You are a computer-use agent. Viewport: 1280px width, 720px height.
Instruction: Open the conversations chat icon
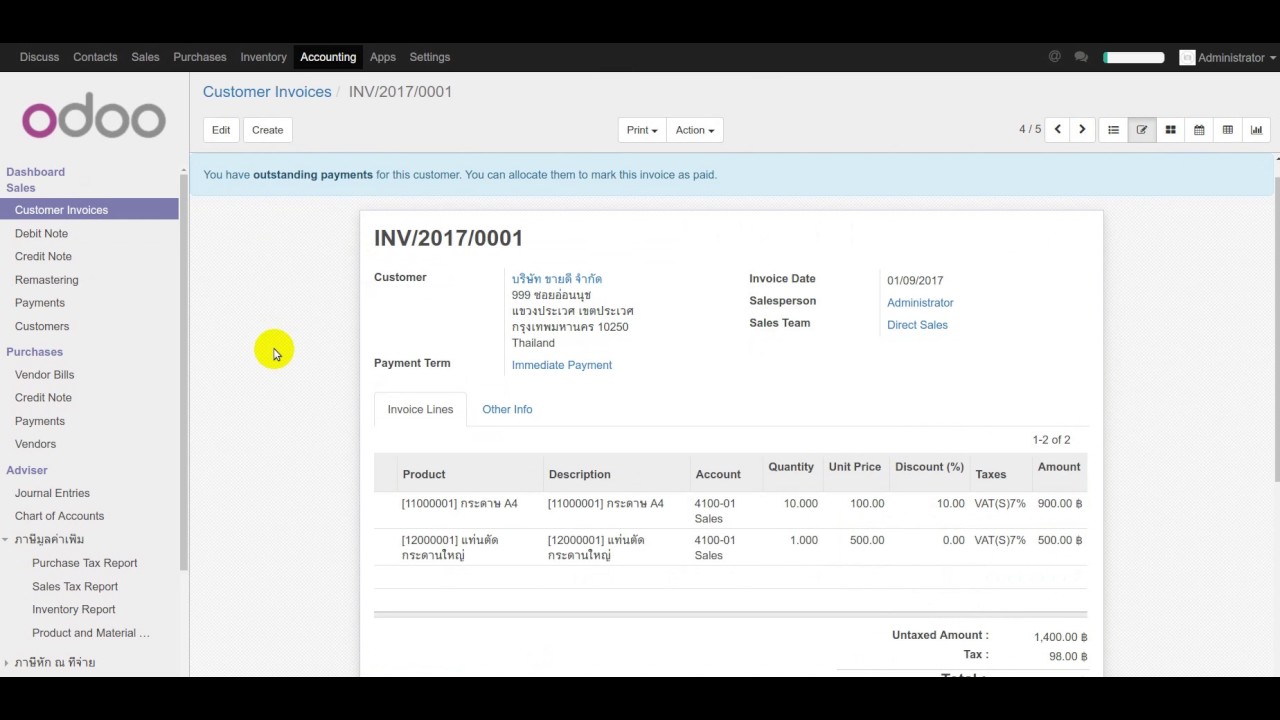tap(1081, 57)
